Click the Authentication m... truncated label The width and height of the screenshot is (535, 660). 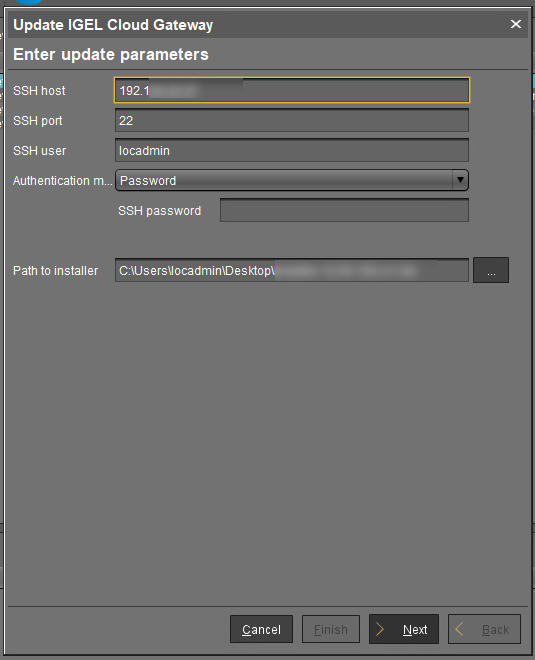coord(63,181)
